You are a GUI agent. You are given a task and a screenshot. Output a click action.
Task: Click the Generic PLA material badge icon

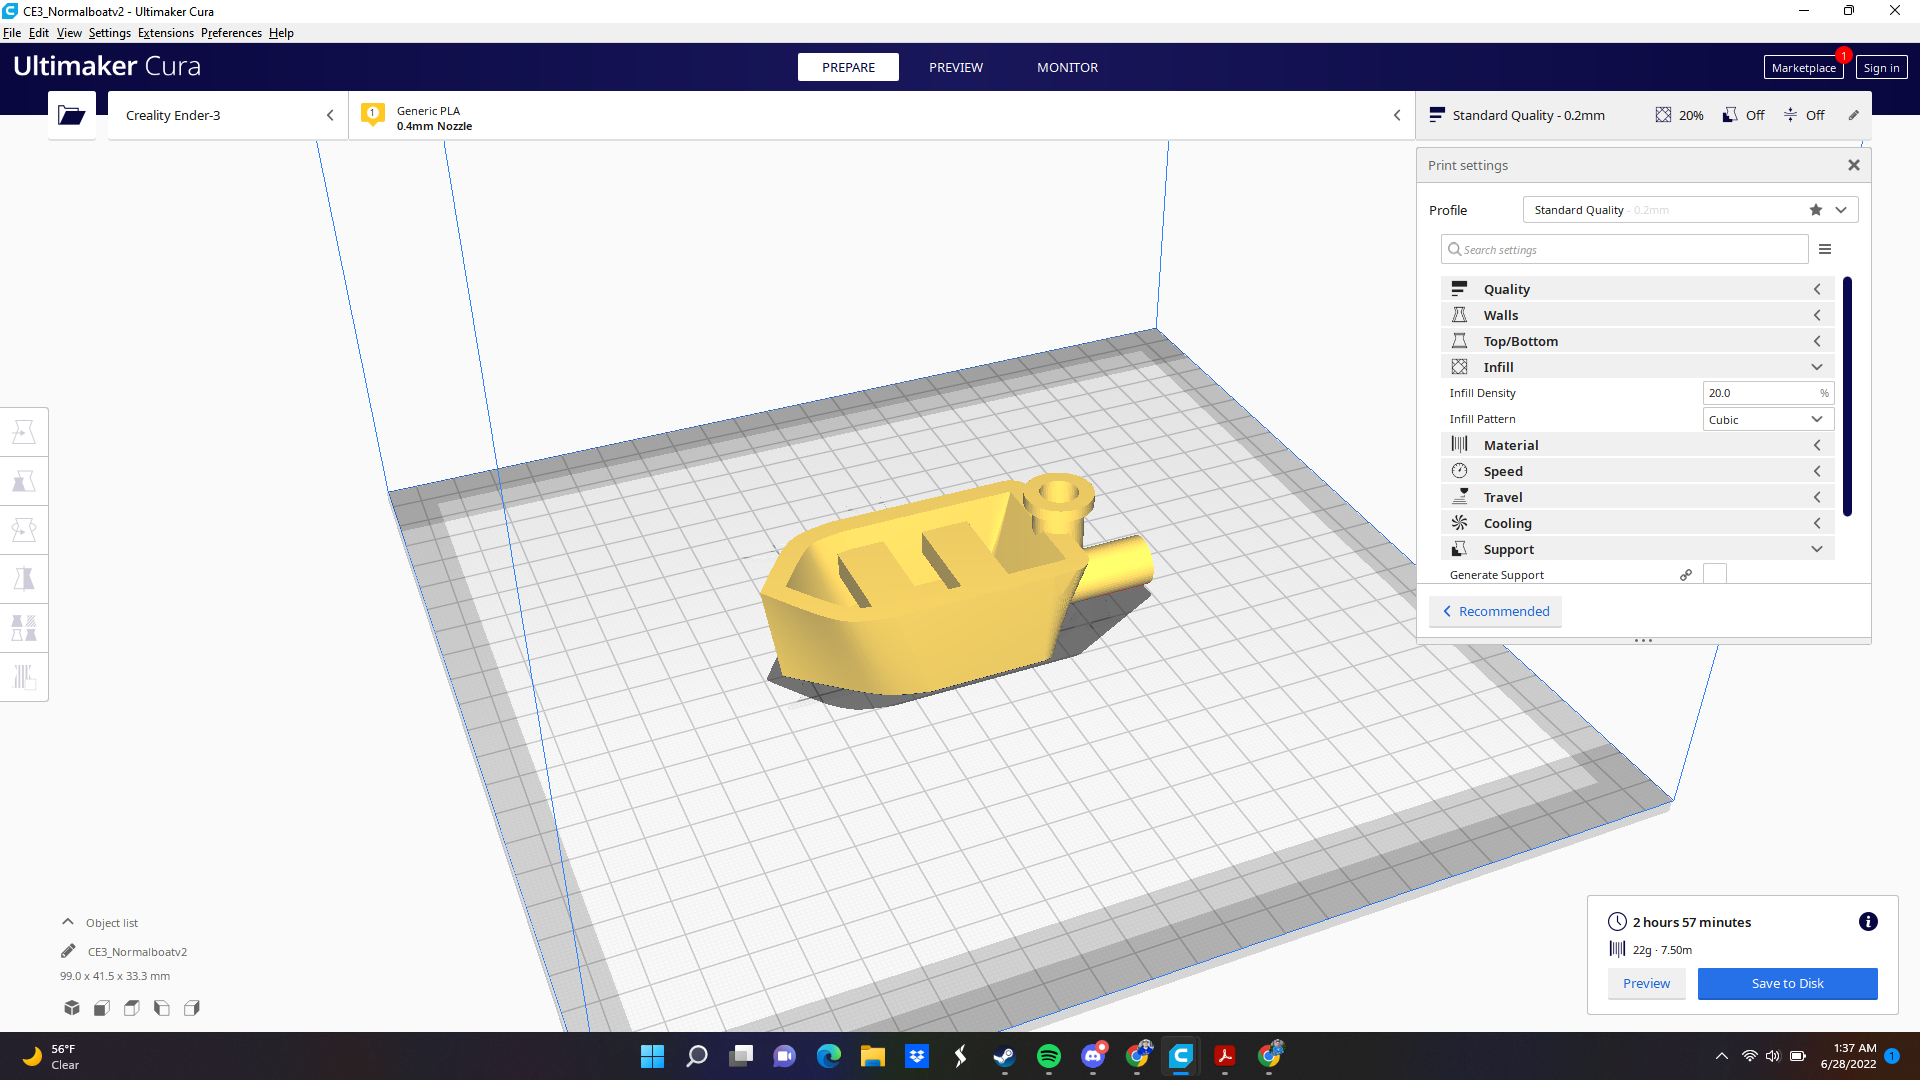pos(373,114)
